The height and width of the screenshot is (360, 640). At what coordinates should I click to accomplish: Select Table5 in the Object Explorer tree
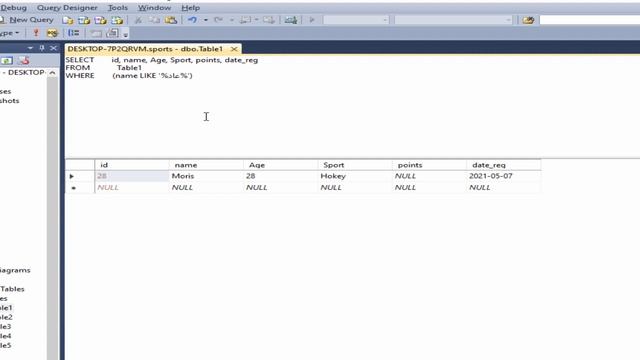6,345
